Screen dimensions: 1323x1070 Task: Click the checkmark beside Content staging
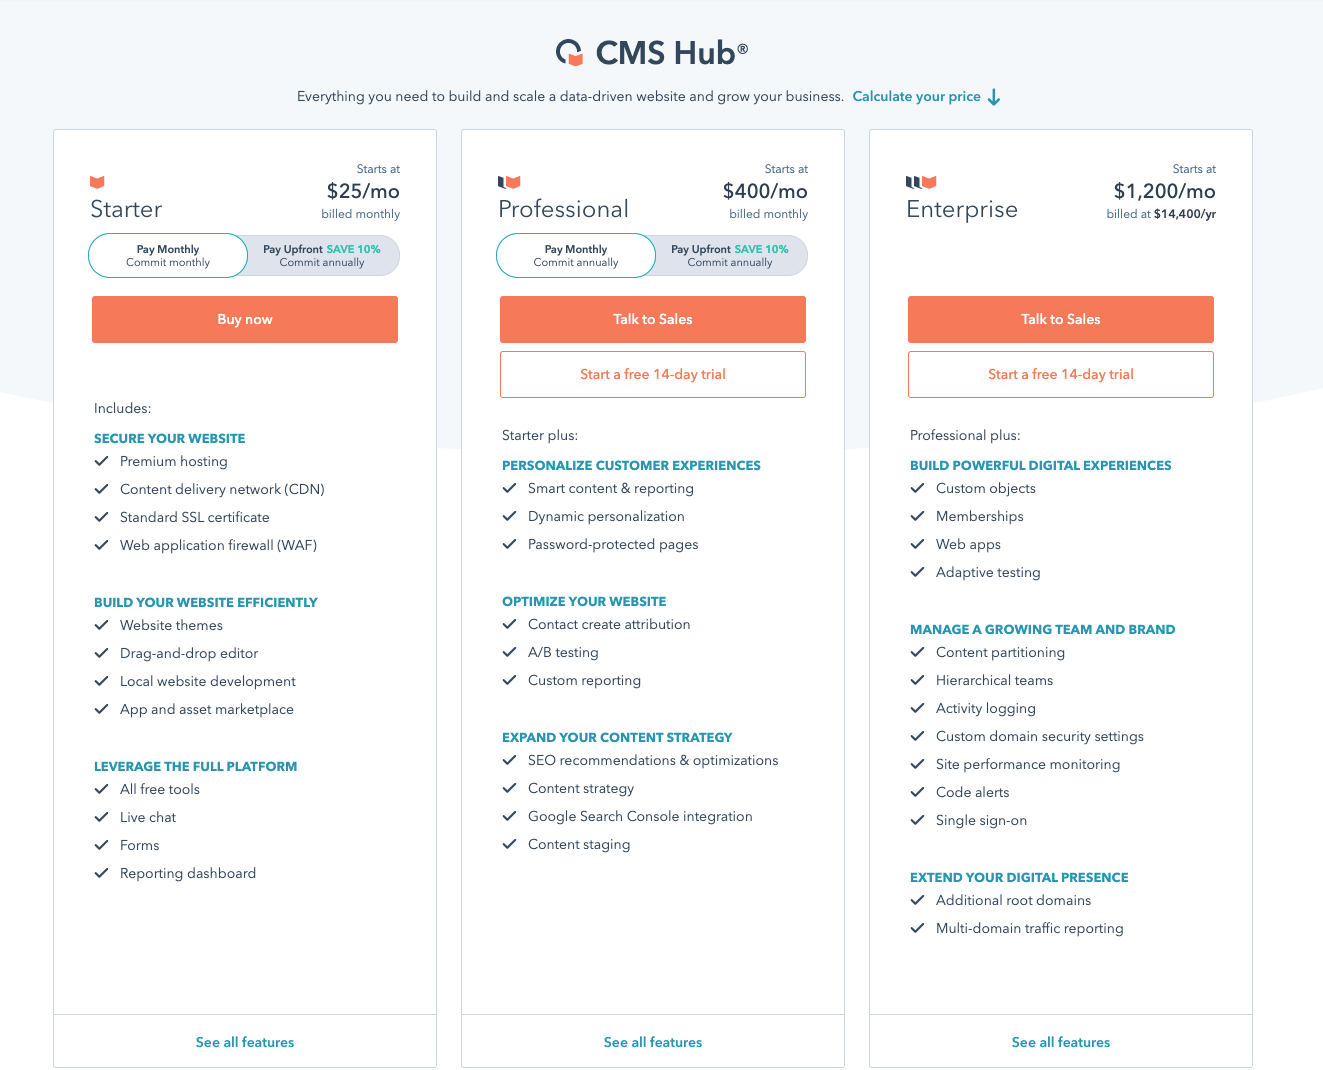[509, 844]
